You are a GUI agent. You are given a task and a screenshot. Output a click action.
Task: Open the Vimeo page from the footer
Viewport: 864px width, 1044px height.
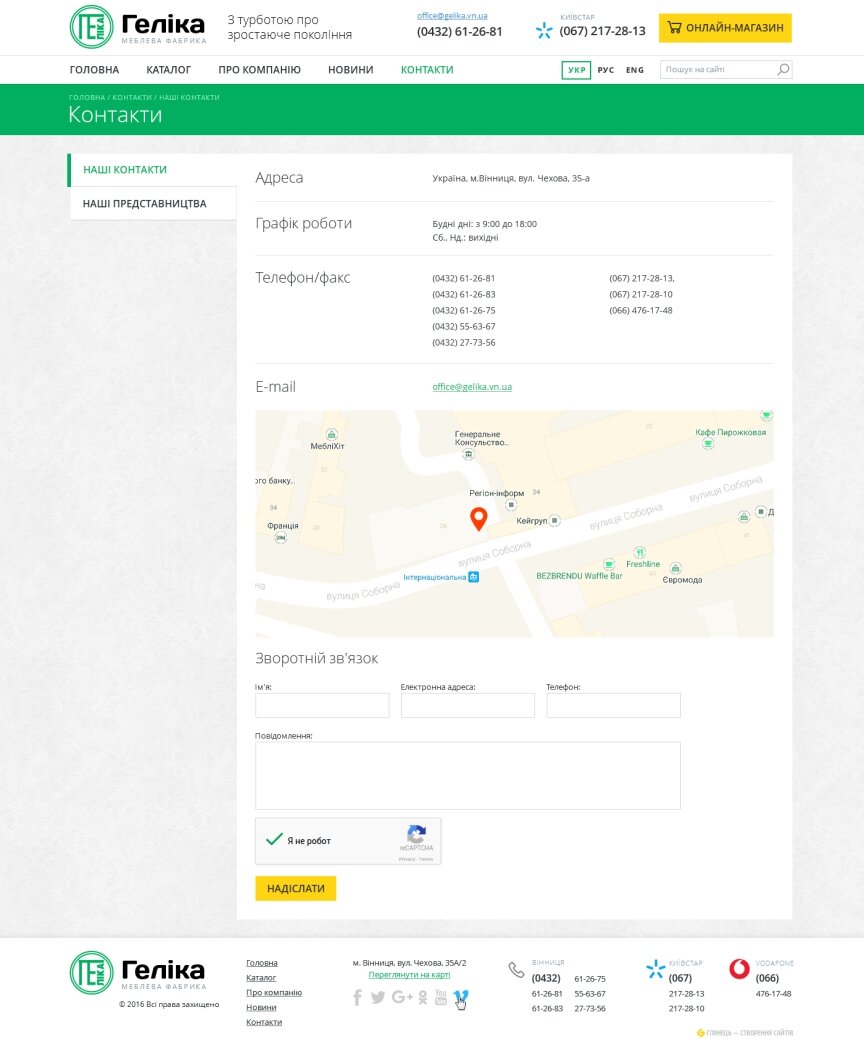pos(461,997)
